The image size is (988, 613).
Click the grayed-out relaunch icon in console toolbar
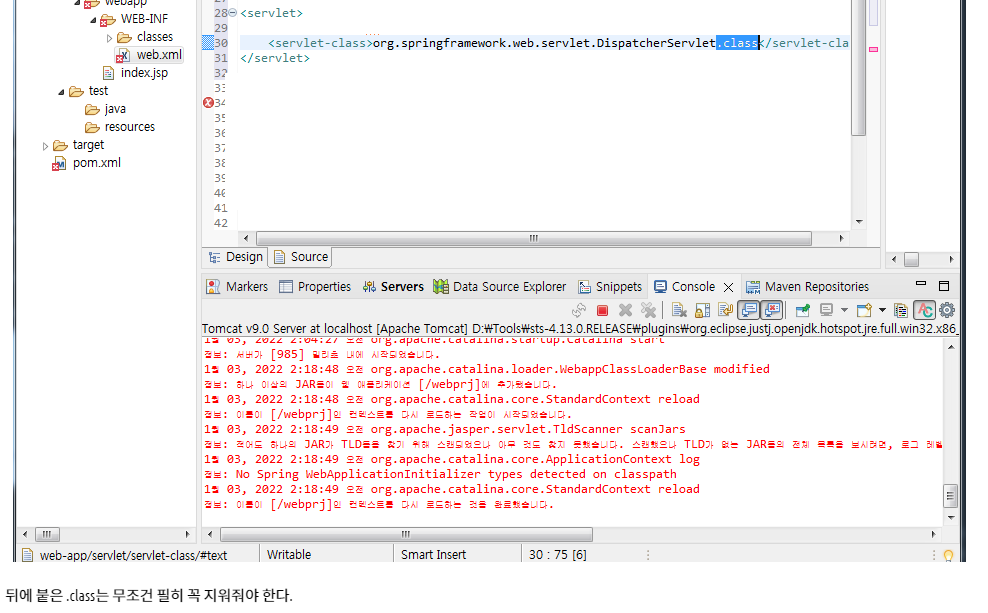click(x=579, y=310)
